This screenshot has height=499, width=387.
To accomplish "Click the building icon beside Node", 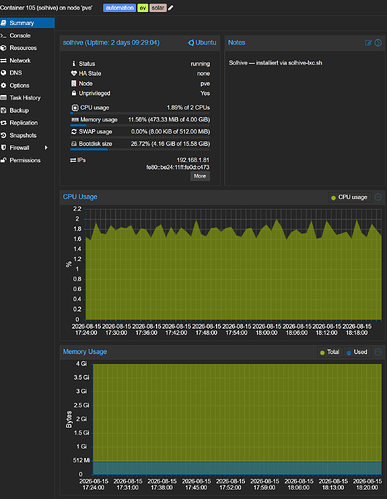I will point(74,83).
